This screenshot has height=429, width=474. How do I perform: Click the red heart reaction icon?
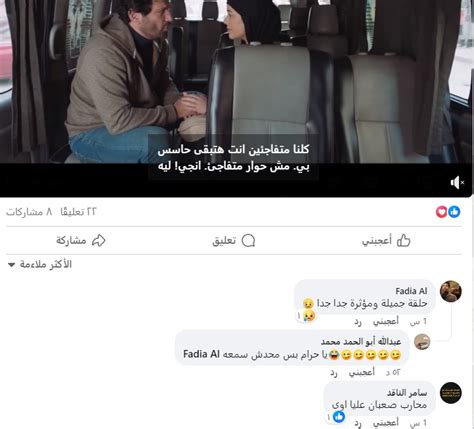(x=442, y=212)
